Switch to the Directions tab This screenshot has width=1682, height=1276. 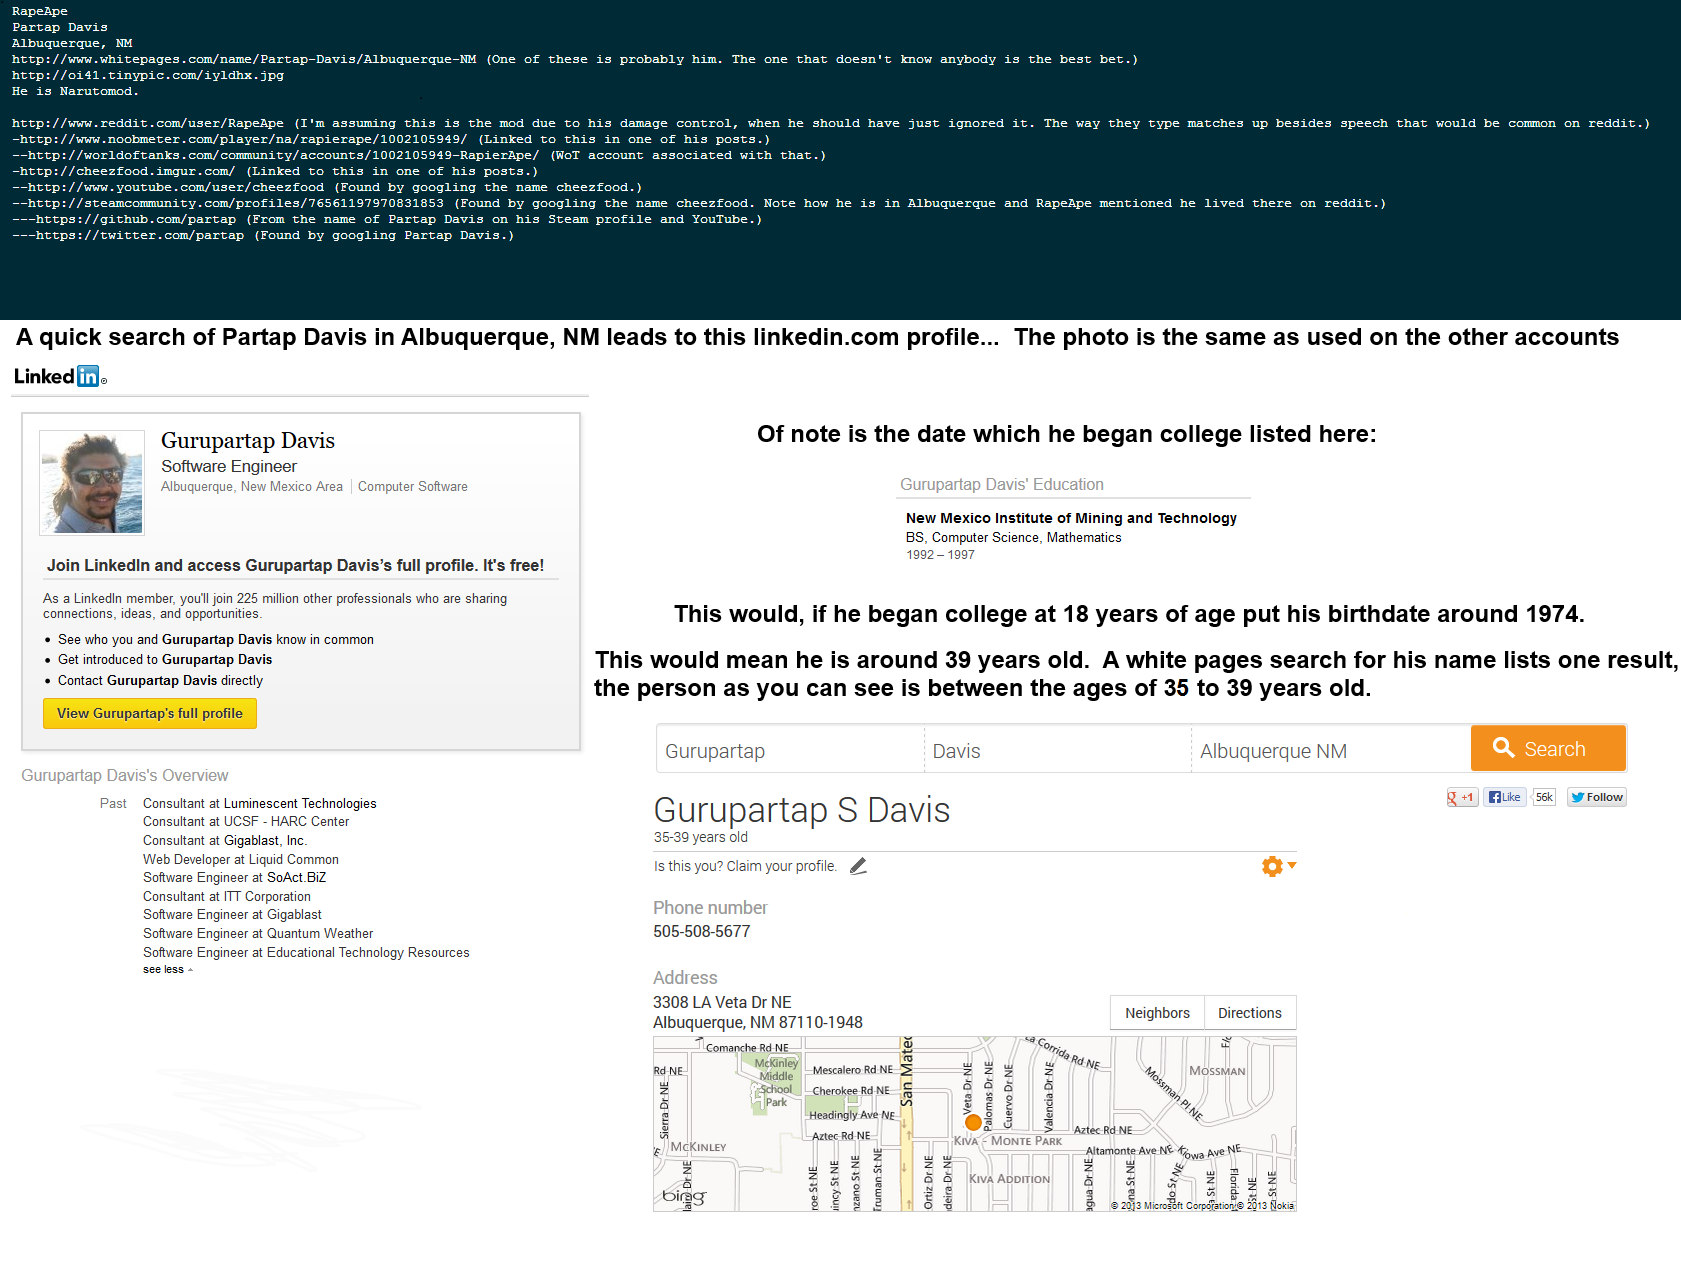click(x=1250, y=1013)
